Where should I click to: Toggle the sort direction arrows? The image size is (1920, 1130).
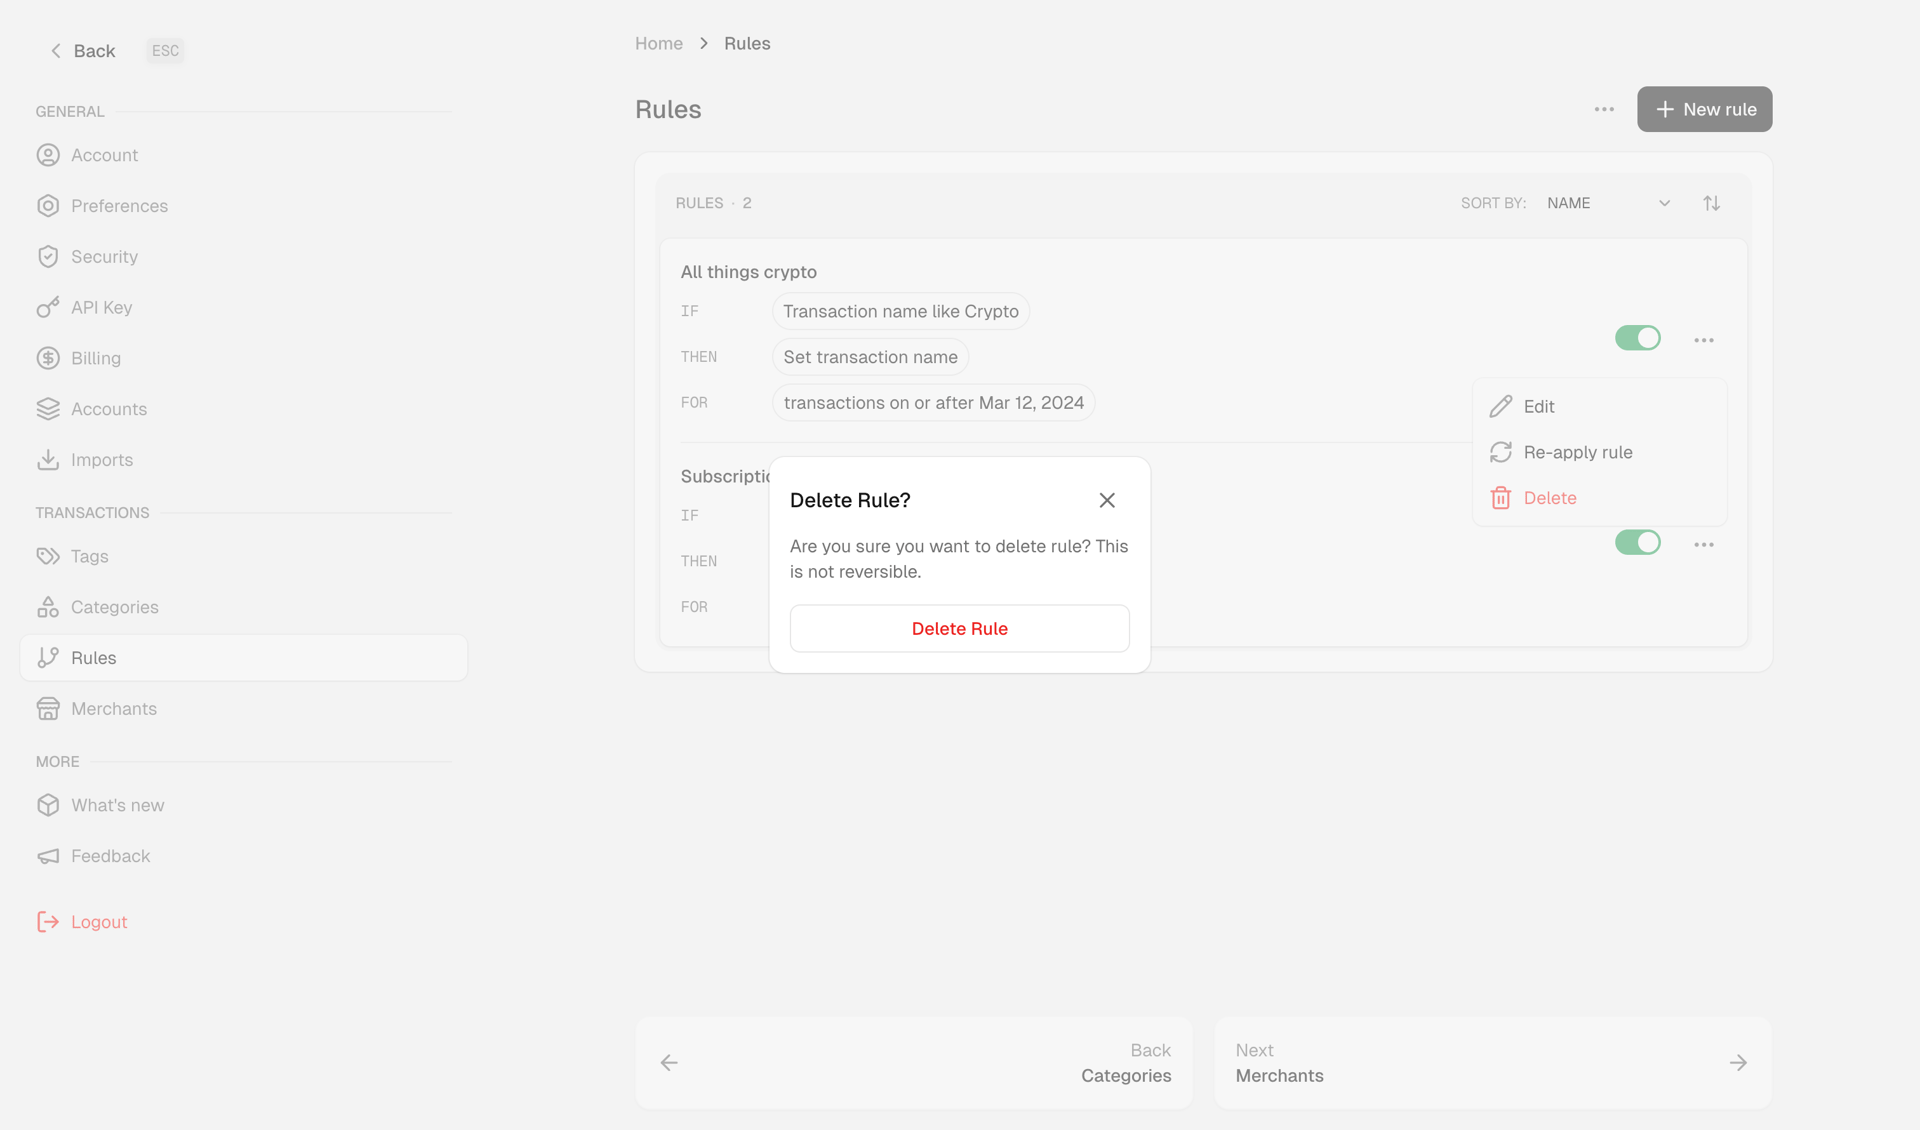pyautogui.click(x=1711, y=202)
